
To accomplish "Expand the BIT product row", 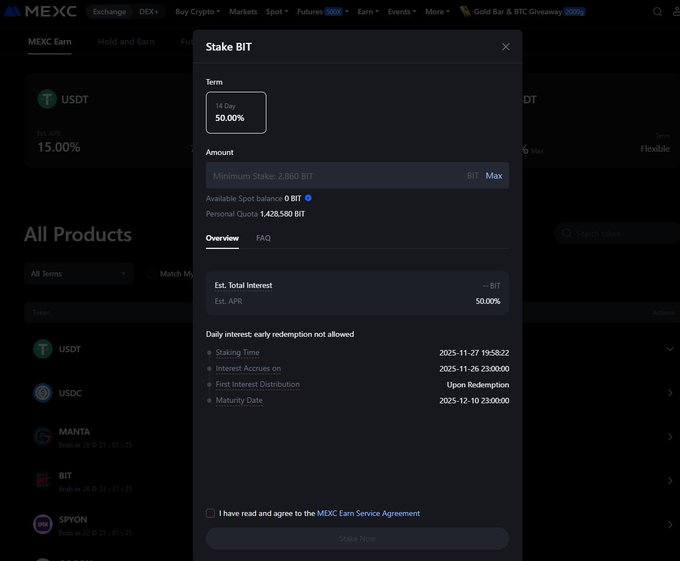I will [670, 480].
